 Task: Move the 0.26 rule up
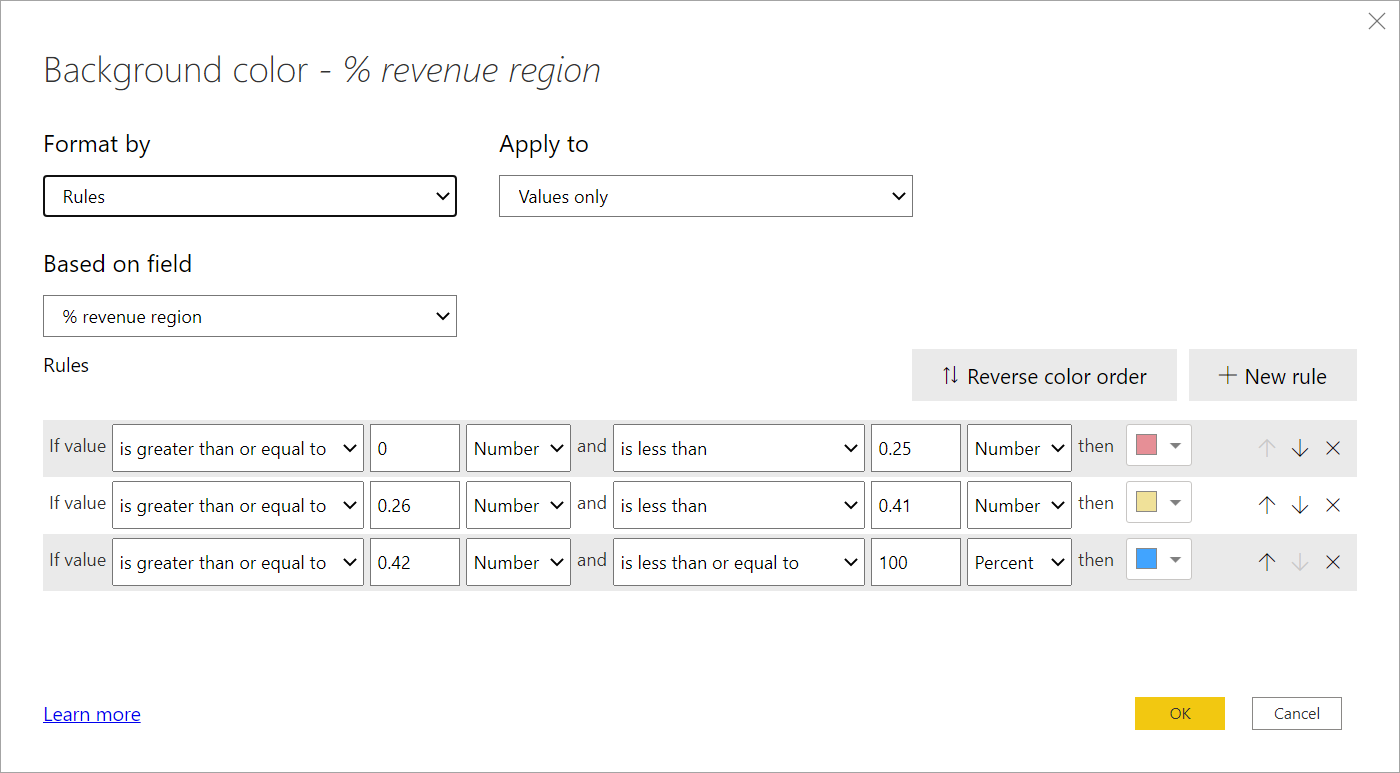pyautogui.click(x=1267, y=505)
